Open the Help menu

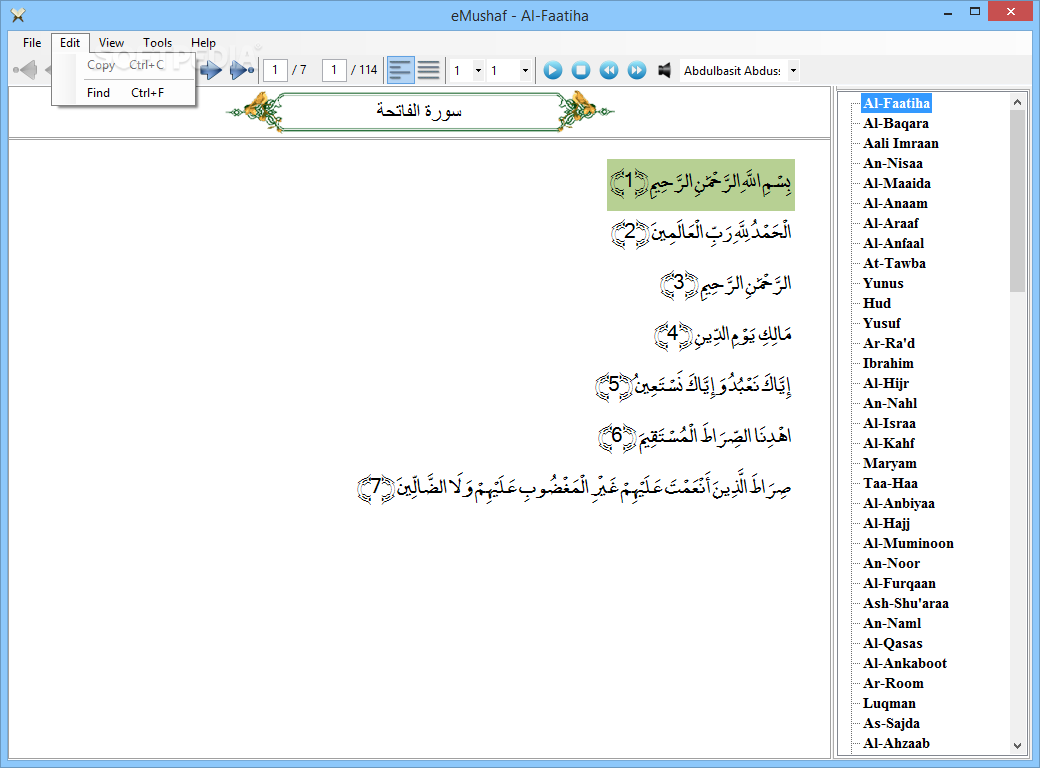pyautogui.click(x=203, y=42)
